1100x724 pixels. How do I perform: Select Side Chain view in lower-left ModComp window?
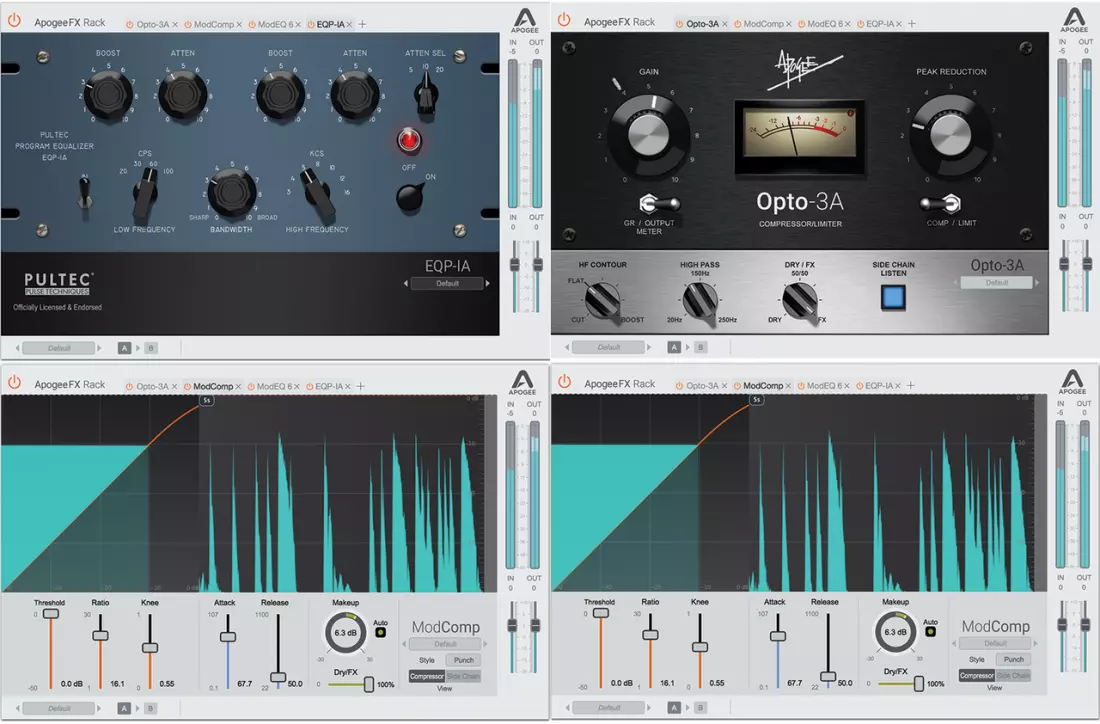[x=463, y=676]
